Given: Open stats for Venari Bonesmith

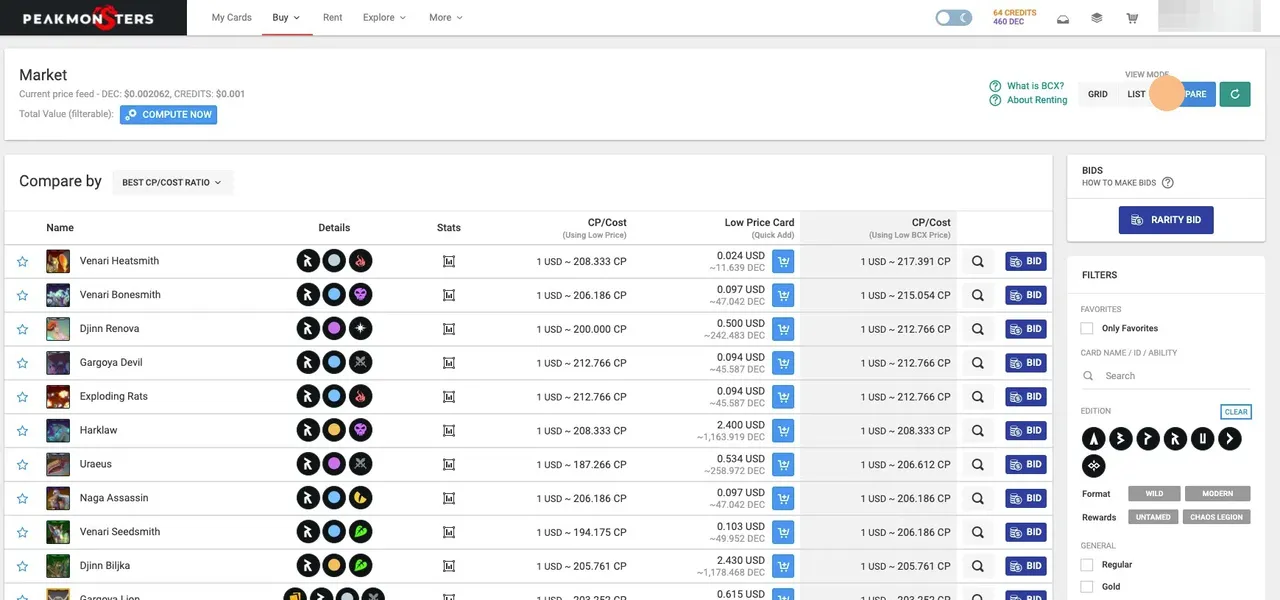Looking at the screenshot, I should click(x=449, y=295).
